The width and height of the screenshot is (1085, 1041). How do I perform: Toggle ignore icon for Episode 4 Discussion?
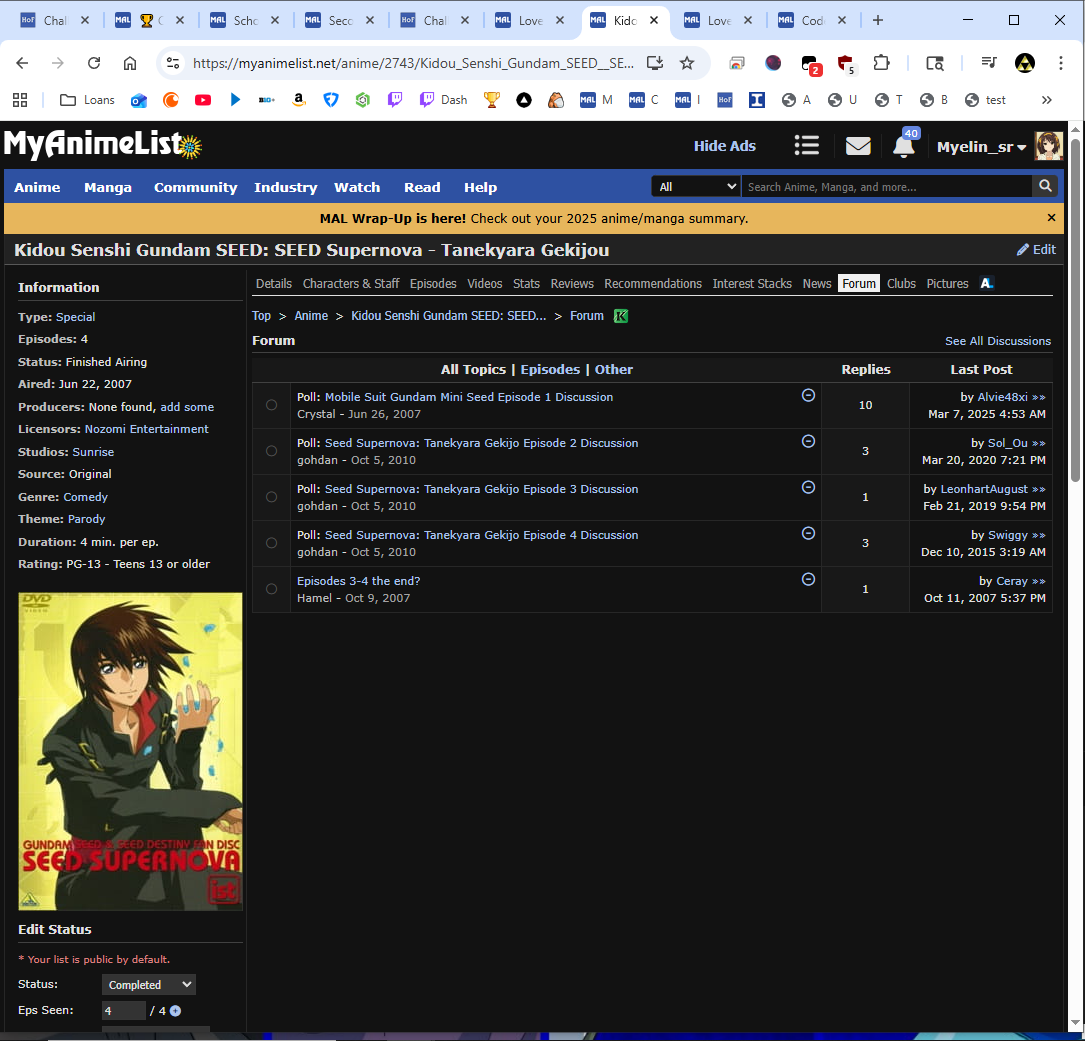pos(808,534)
